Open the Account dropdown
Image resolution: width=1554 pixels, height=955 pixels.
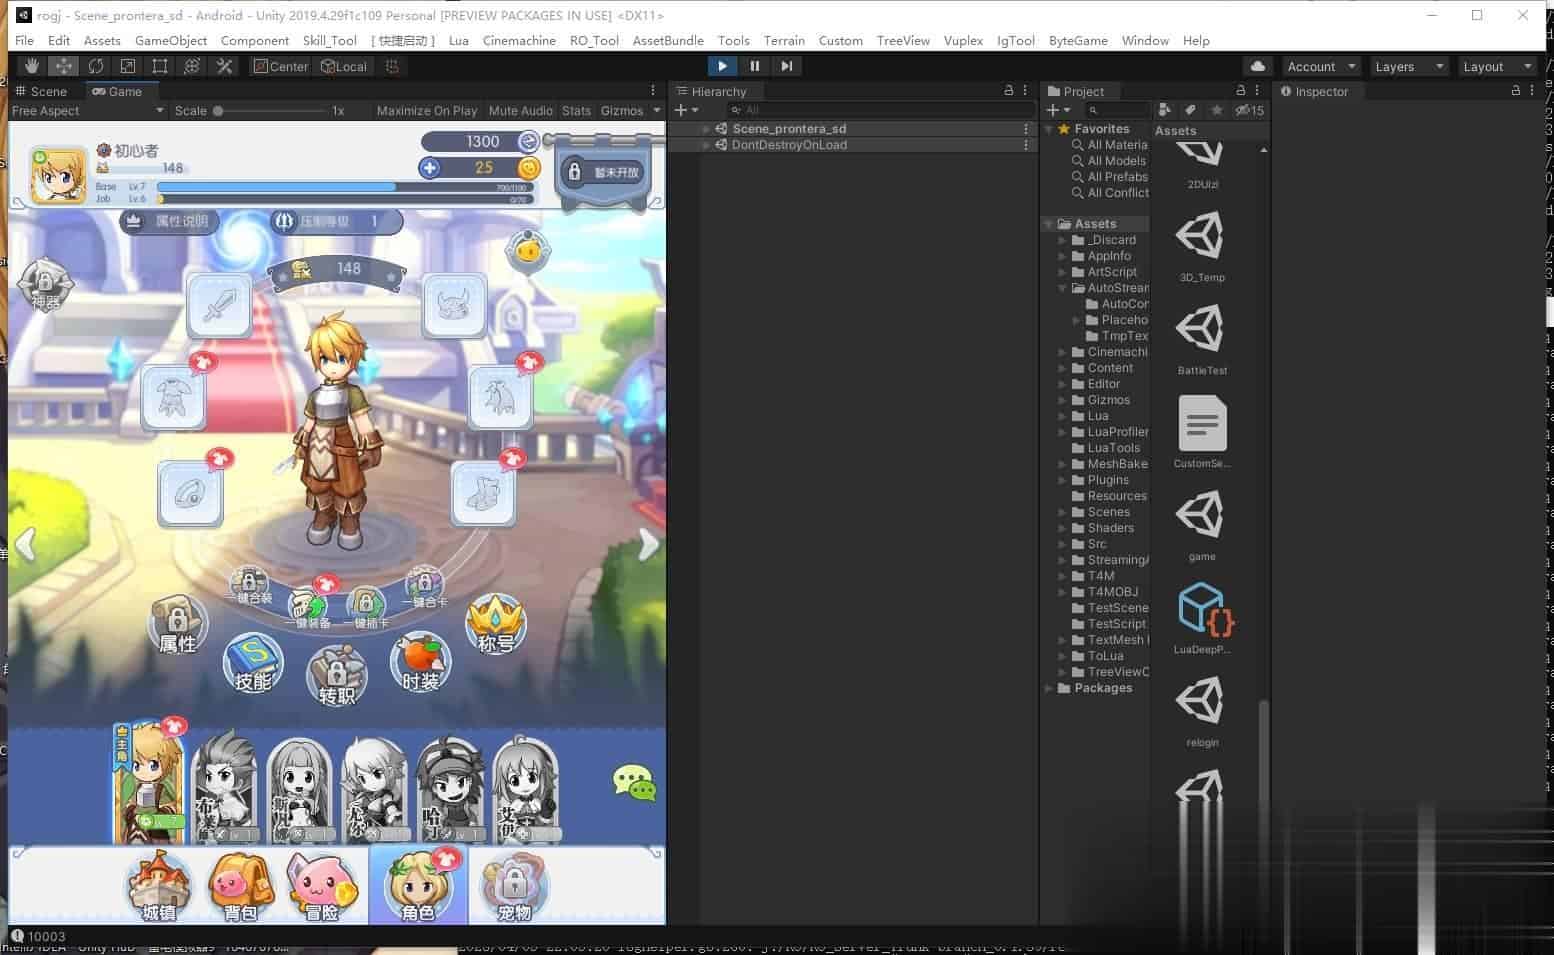pyautogui.click(x=1320, y=66)
